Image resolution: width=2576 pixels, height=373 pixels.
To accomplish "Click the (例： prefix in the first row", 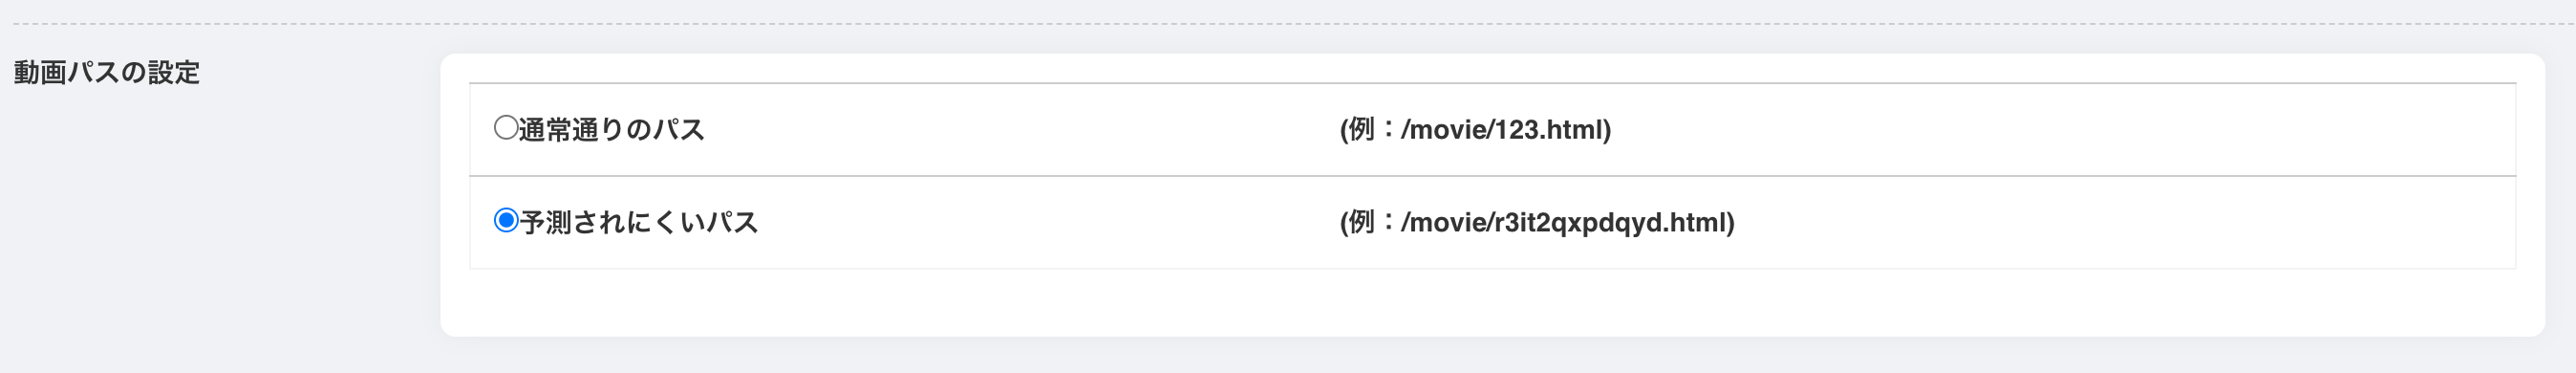I will 1369,130.
